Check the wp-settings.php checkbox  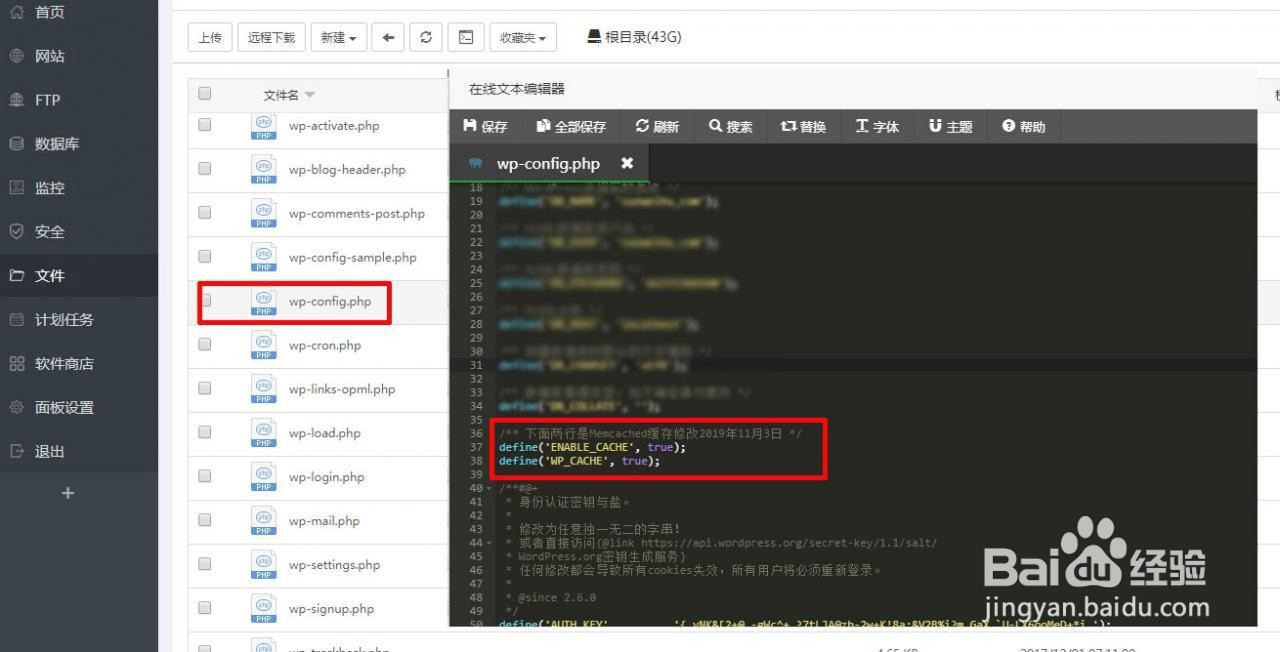[x=205, y=565]
